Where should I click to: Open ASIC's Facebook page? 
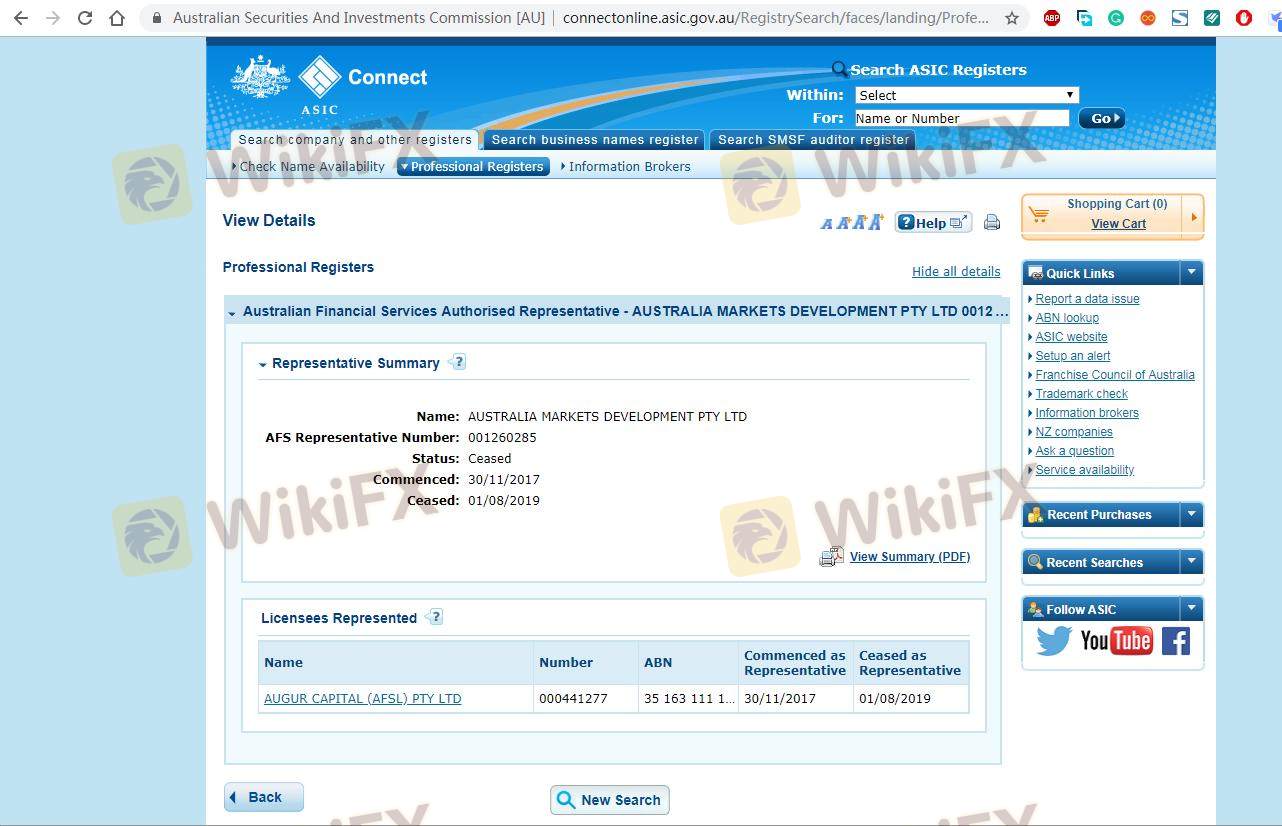1176,641
